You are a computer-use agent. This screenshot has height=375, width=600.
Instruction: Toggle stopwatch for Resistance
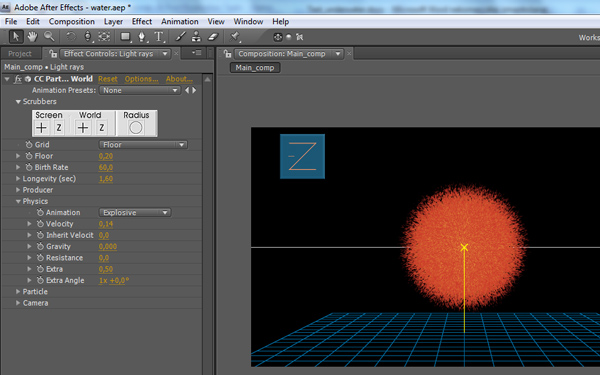click(40, 258)
